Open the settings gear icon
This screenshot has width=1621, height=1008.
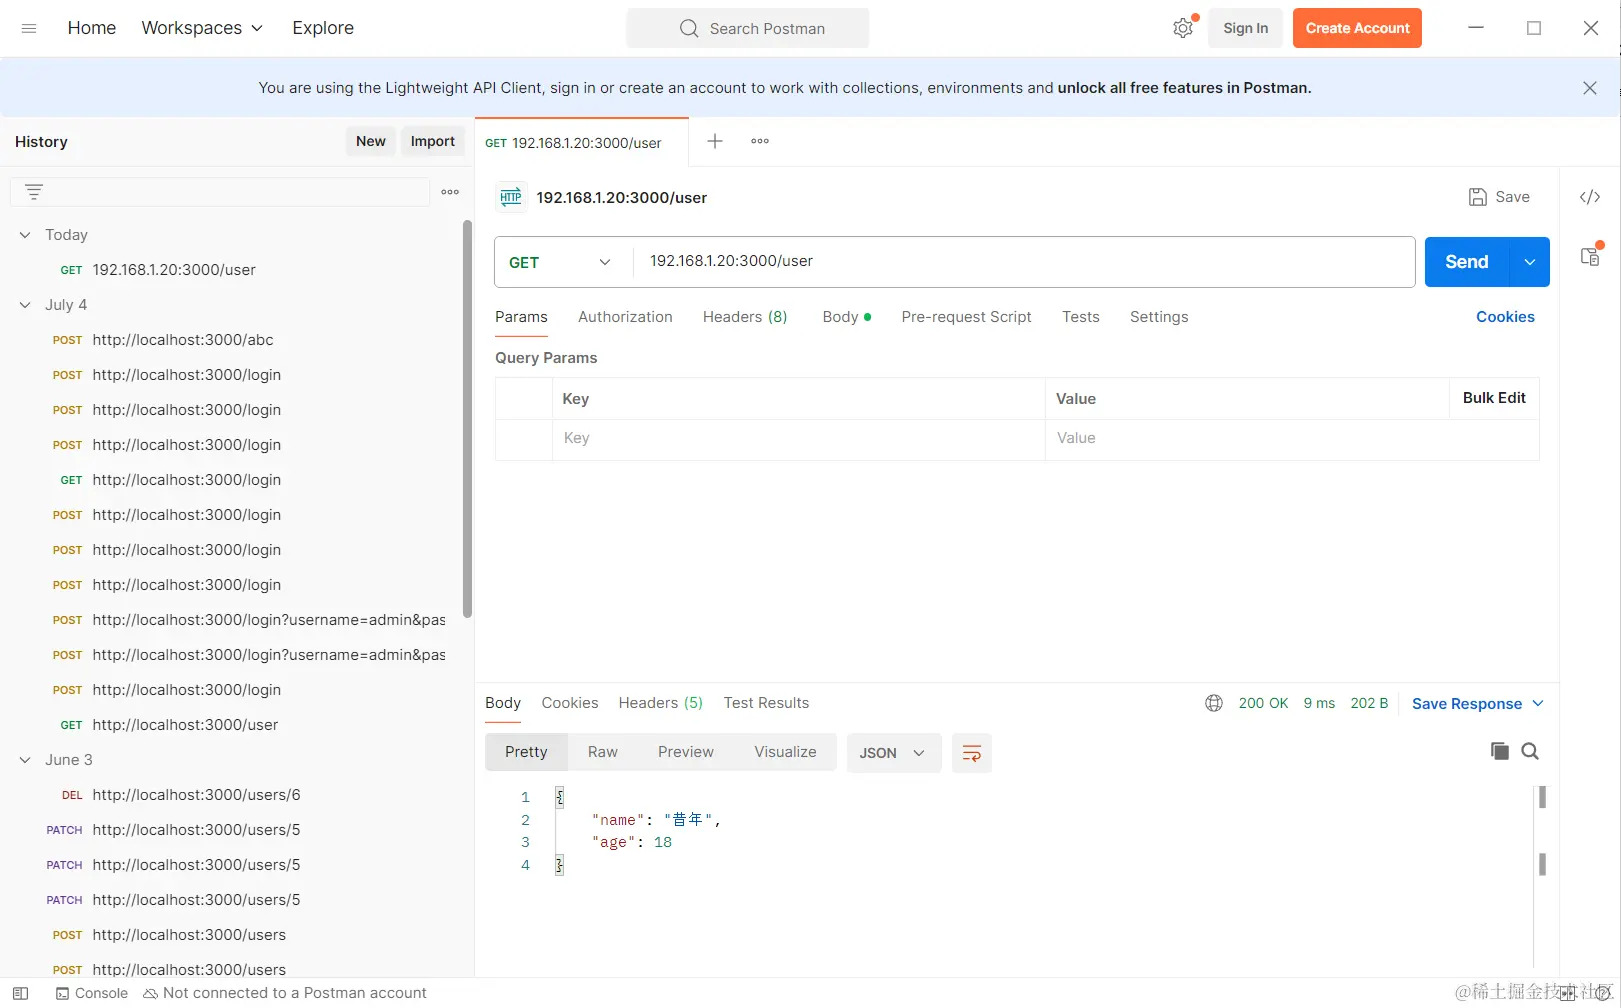[x=1183, y=28]
